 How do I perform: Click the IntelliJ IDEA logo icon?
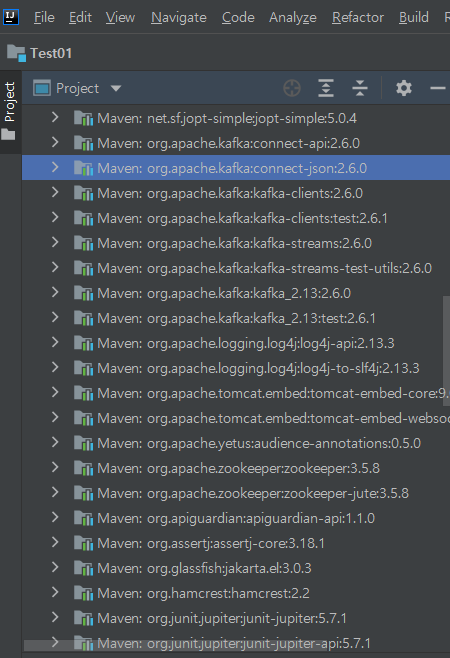point(10,17)
